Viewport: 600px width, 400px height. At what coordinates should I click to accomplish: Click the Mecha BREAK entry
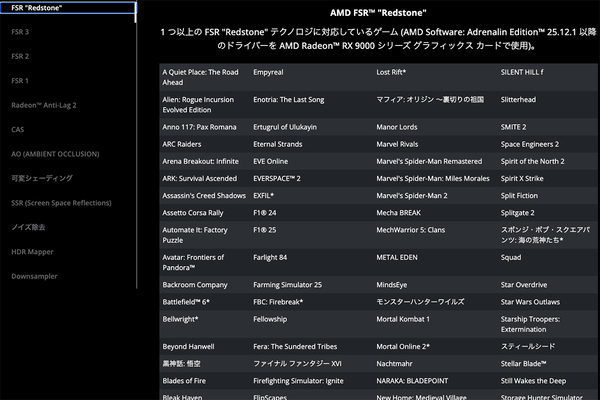coord(398,213)
